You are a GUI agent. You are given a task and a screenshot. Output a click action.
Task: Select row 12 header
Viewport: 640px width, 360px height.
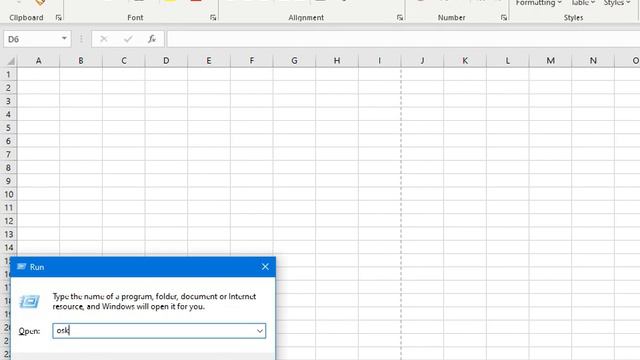point(8,221)
